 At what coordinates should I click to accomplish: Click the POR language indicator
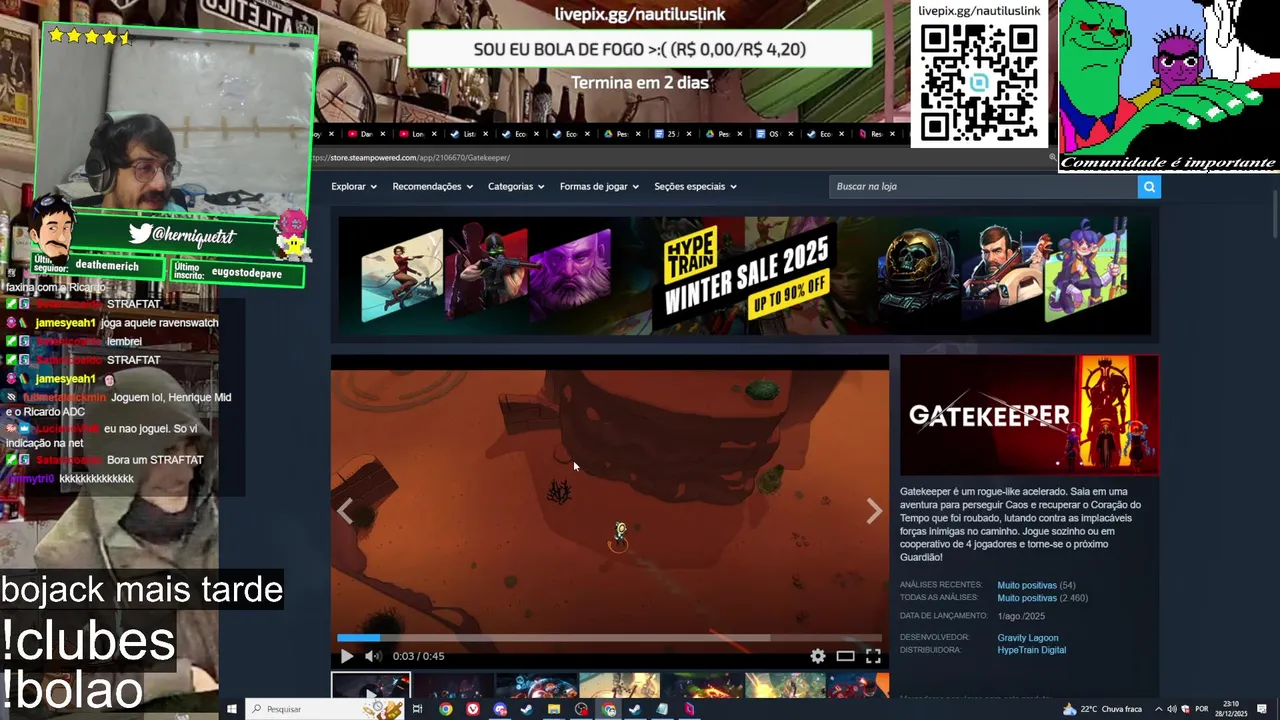(1201, 709)
